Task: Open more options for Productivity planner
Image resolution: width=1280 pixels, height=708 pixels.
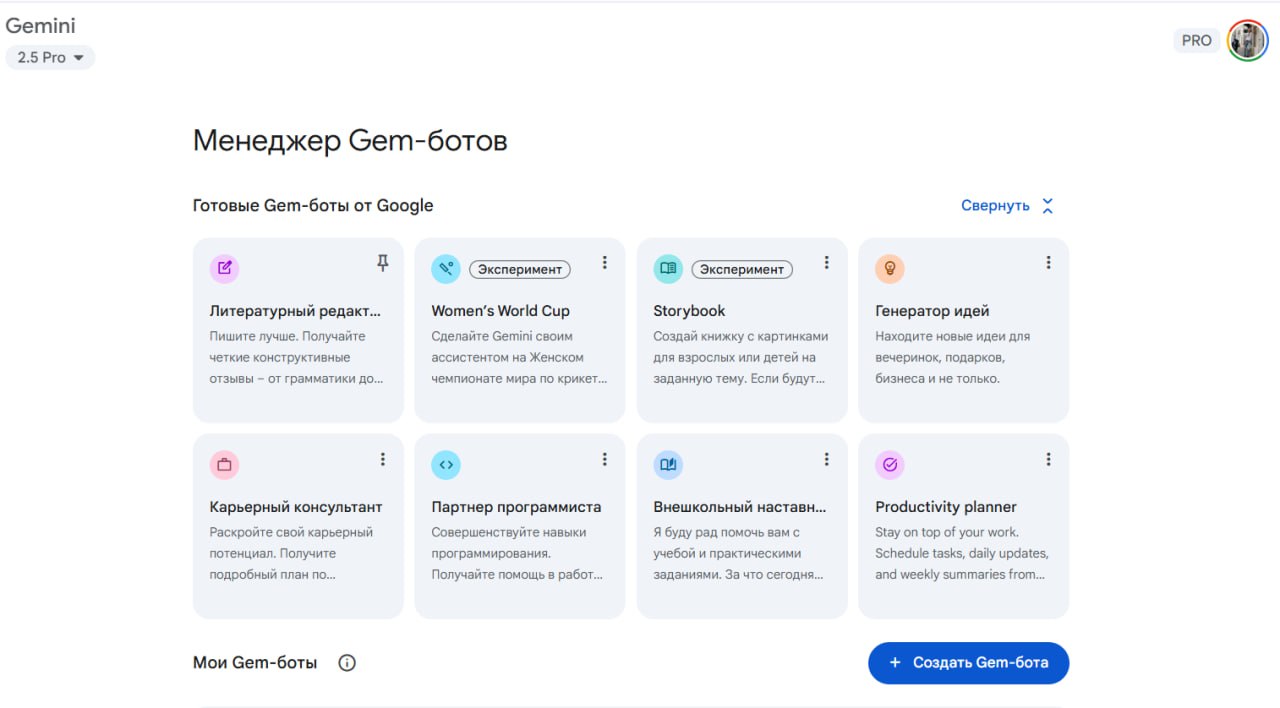Action: pyautogui.click(x=1048, y=459)
